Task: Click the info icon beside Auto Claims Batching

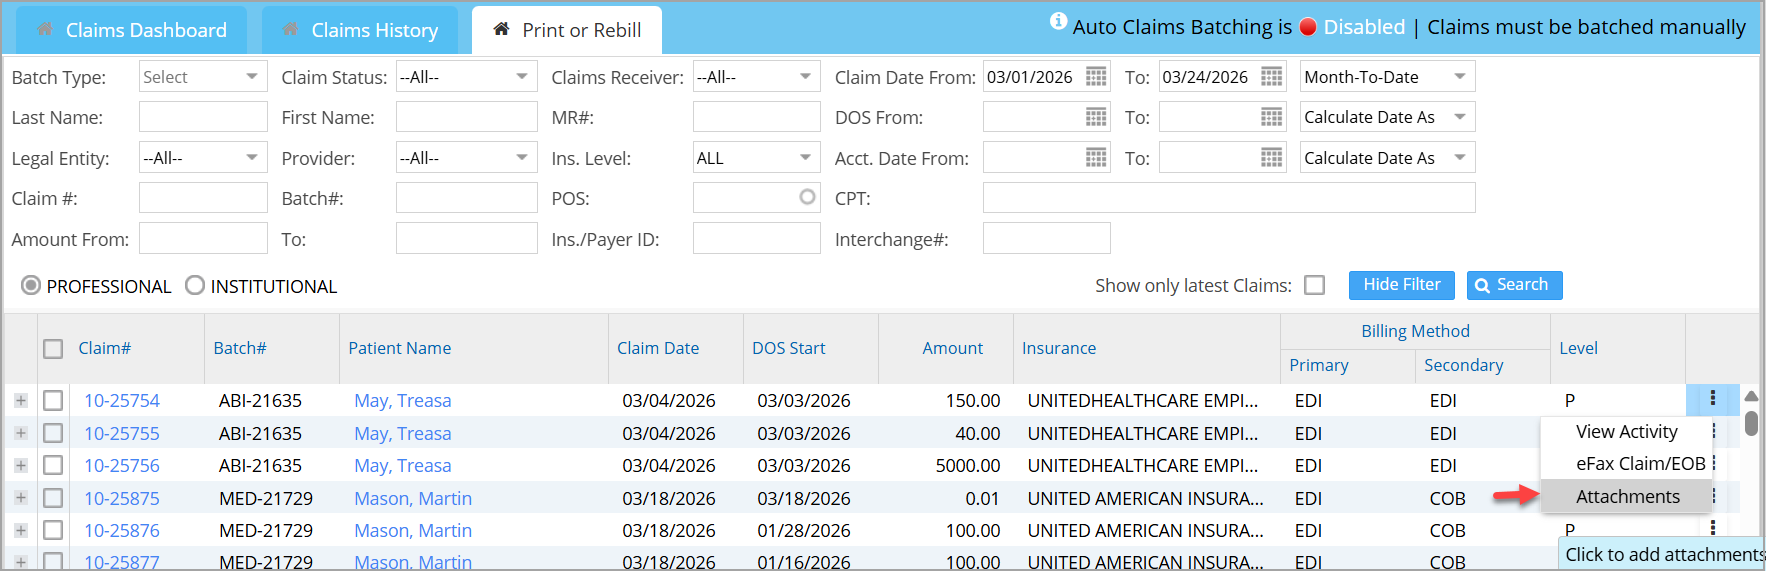Action: (1058, 22)
